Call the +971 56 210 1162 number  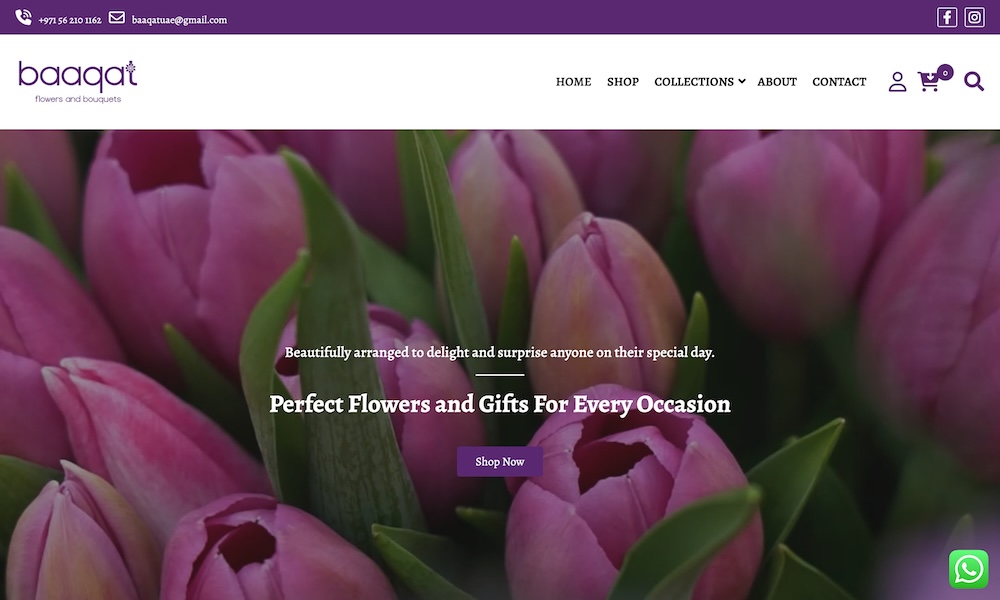70,20
